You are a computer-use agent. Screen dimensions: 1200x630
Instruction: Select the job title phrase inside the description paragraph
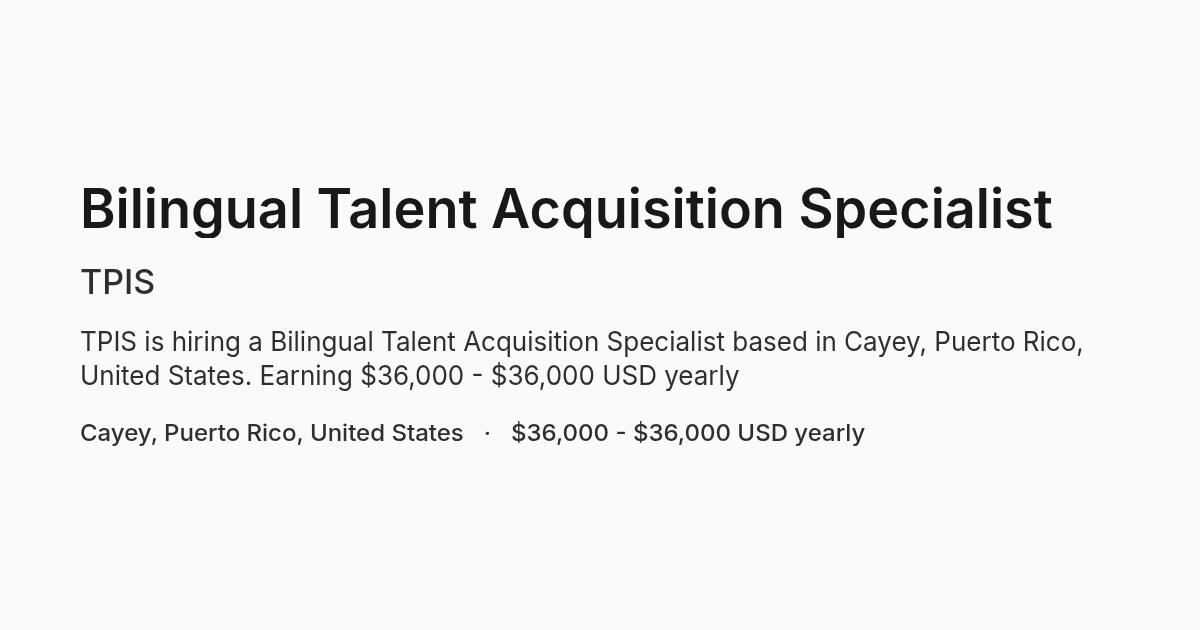click(497, 343)
